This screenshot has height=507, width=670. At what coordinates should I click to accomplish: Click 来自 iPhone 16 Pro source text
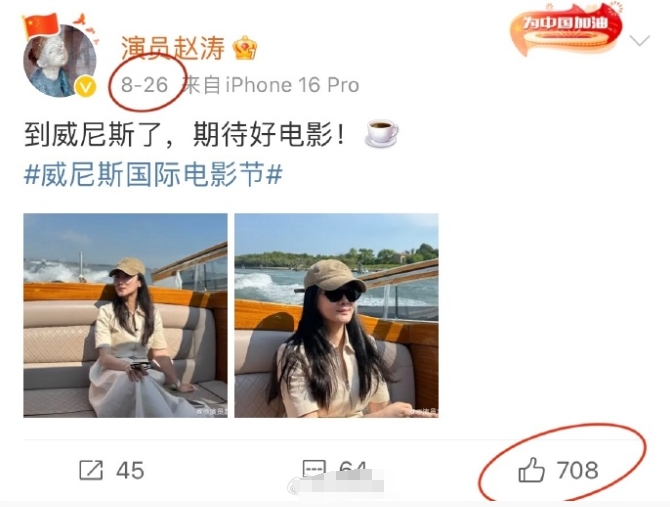(270, 85)
